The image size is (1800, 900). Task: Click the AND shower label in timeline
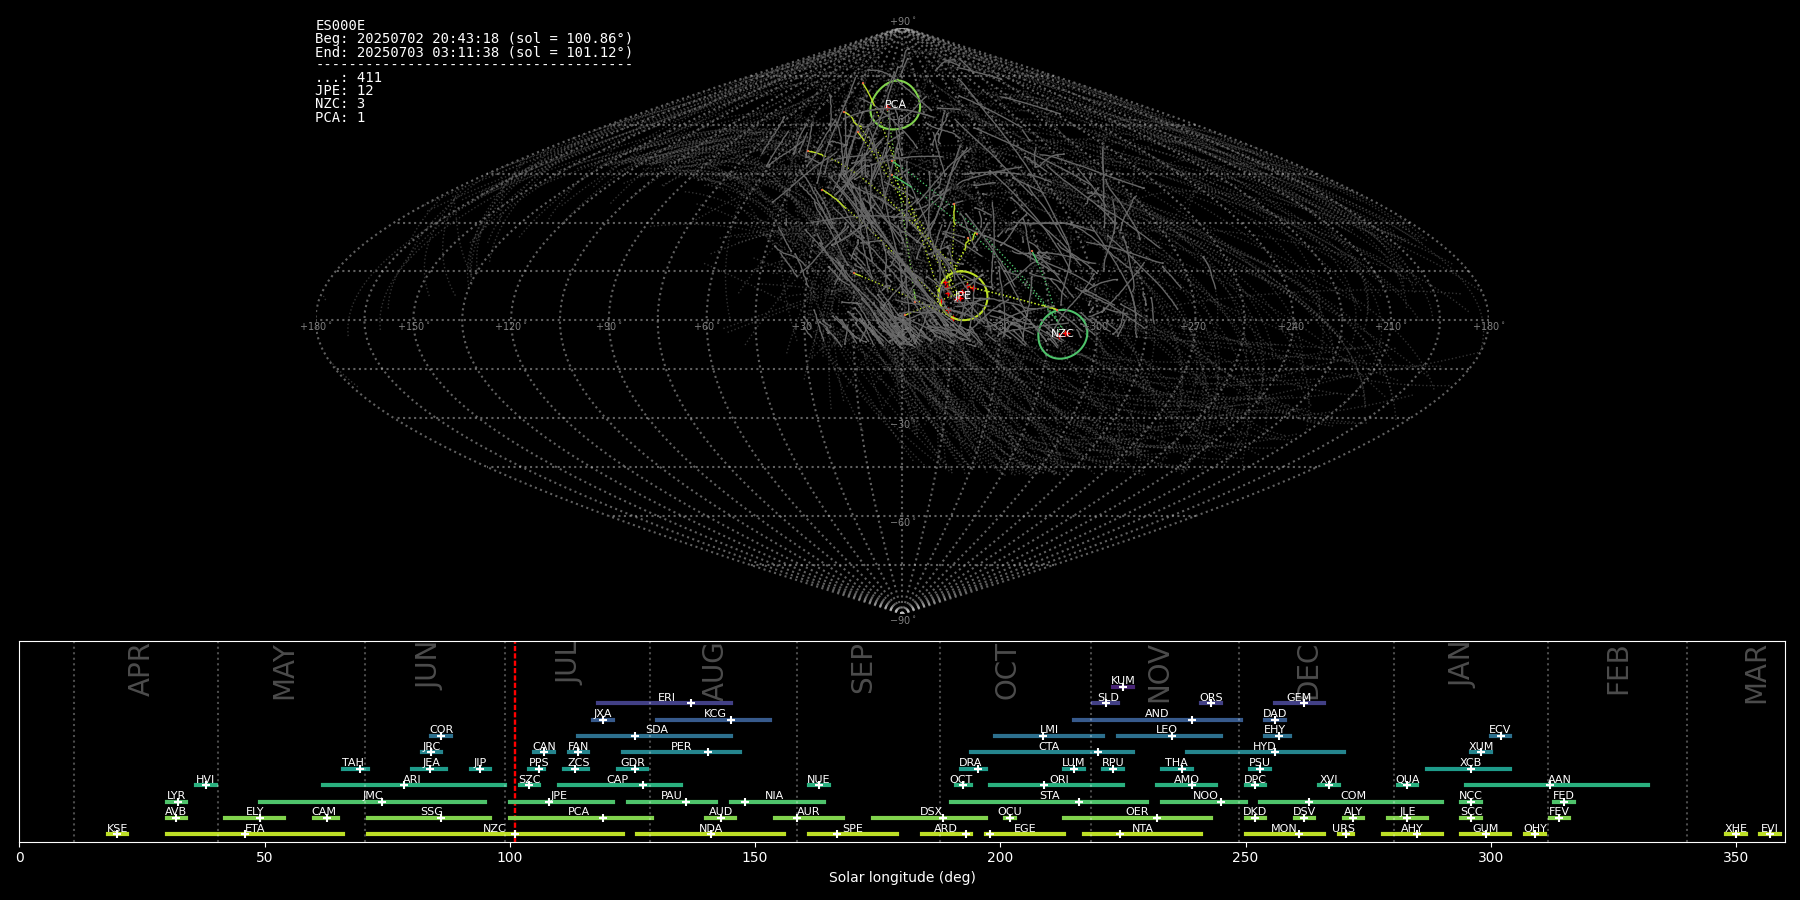1157,714
